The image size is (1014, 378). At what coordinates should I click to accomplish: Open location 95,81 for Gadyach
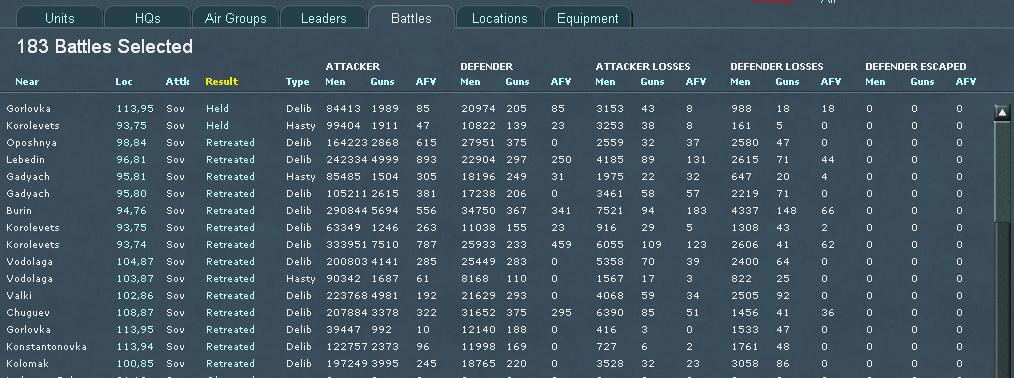(131, 176)
